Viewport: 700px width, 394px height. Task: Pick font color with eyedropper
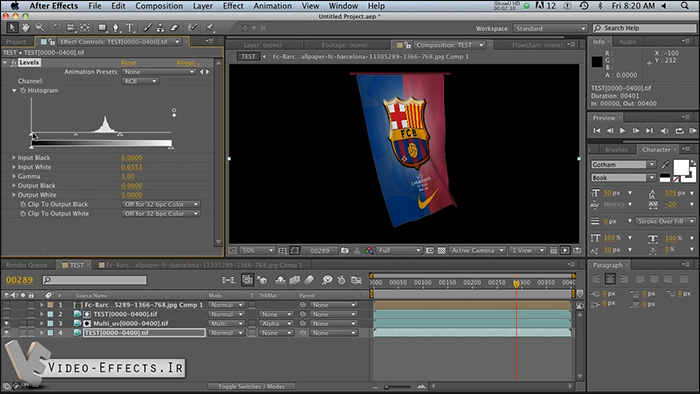point(665,165)
